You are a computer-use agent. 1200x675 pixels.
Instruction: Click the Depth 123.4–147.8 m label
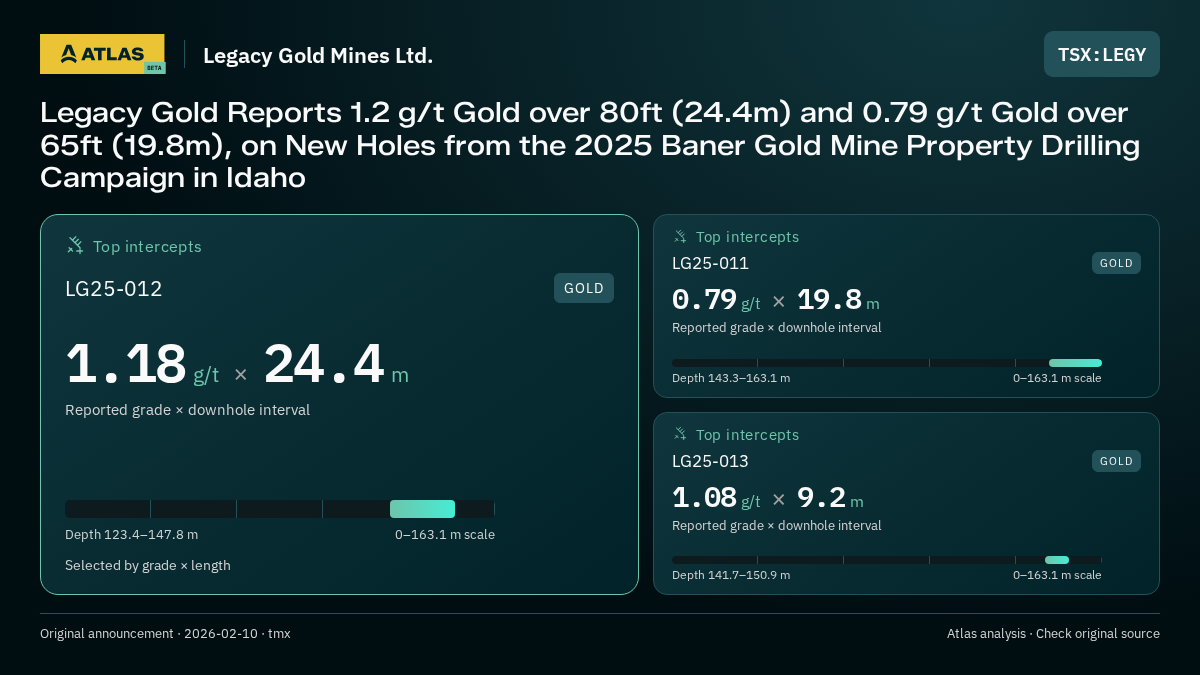coord(131,535)
